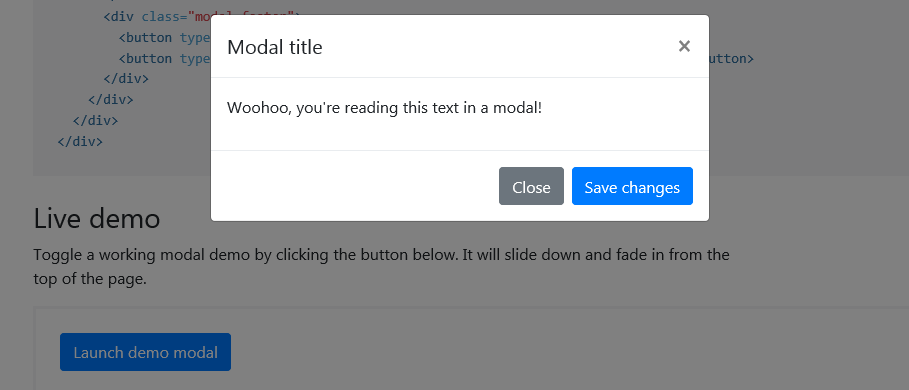Screen dimensions: 909x390
Task: Click the blue Save changes button
Action: pyautogui.click(x=632, y=186)
